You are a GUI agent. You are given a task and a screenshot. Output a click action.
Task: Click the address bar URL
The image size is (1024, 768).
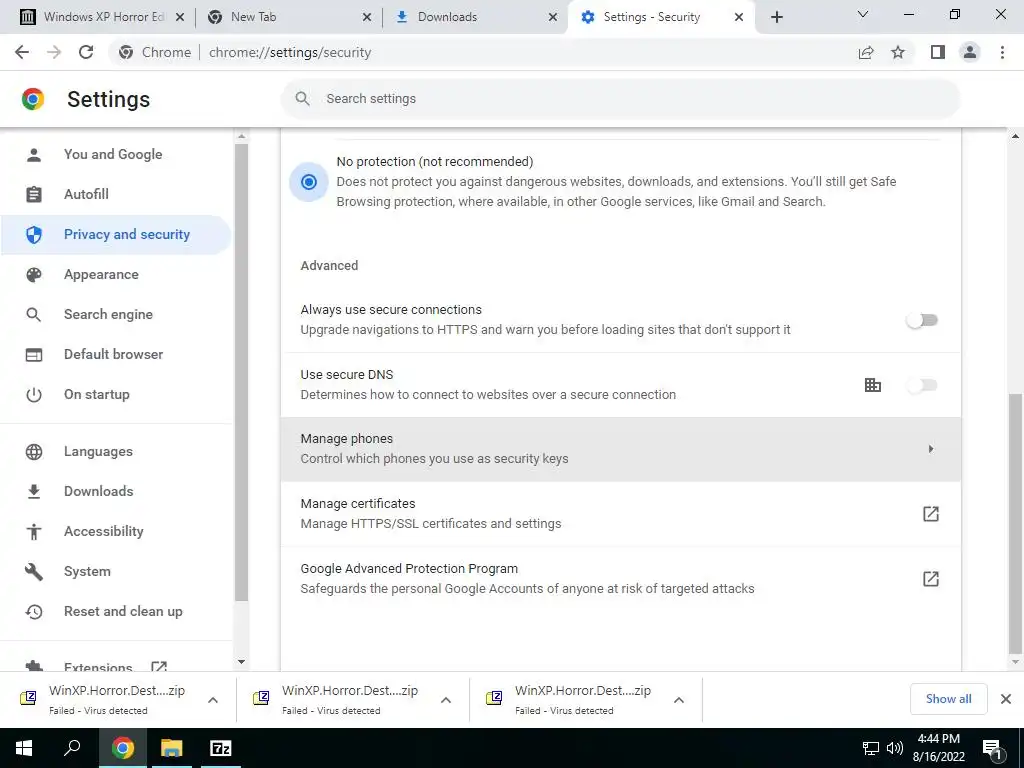pyautogui.click(x=290, y=52)
